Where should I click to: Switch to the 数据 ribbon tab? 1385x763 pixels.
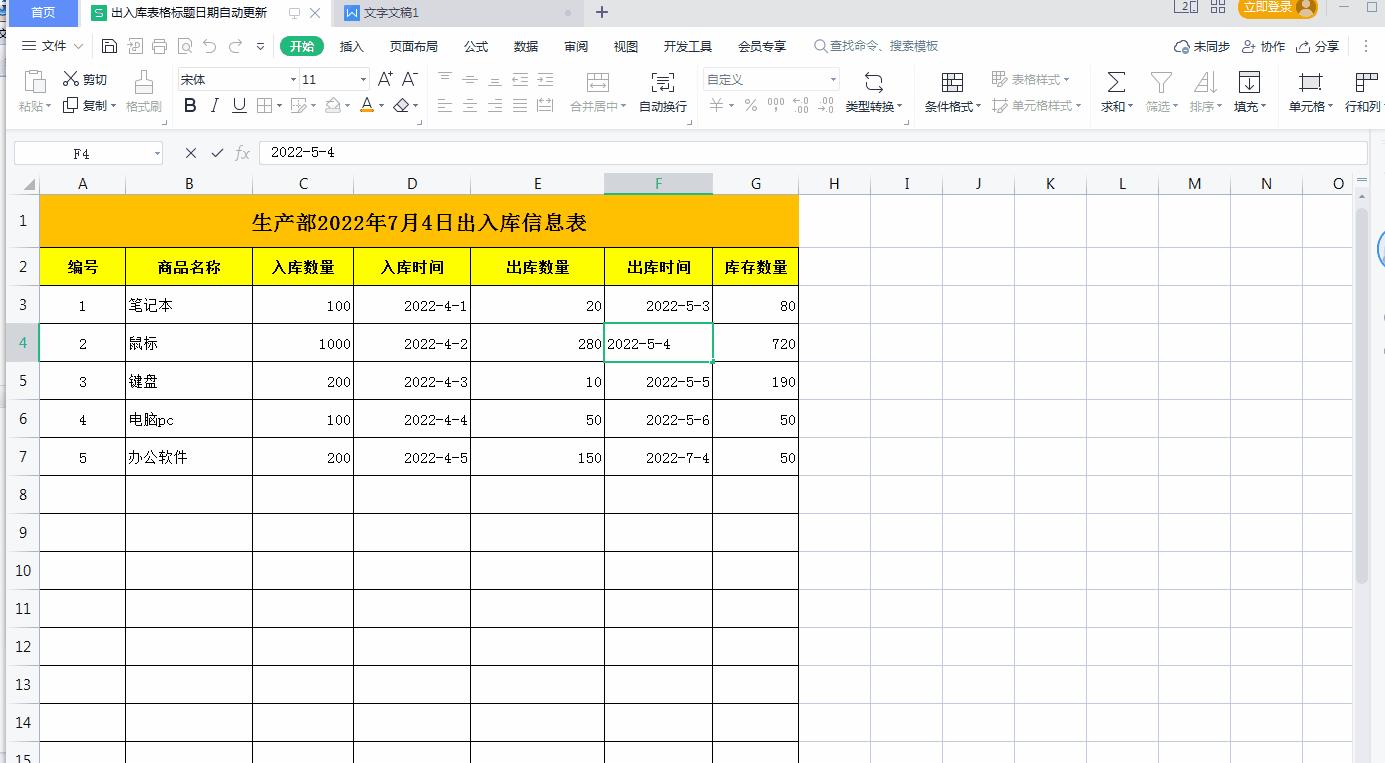(528, 45)
